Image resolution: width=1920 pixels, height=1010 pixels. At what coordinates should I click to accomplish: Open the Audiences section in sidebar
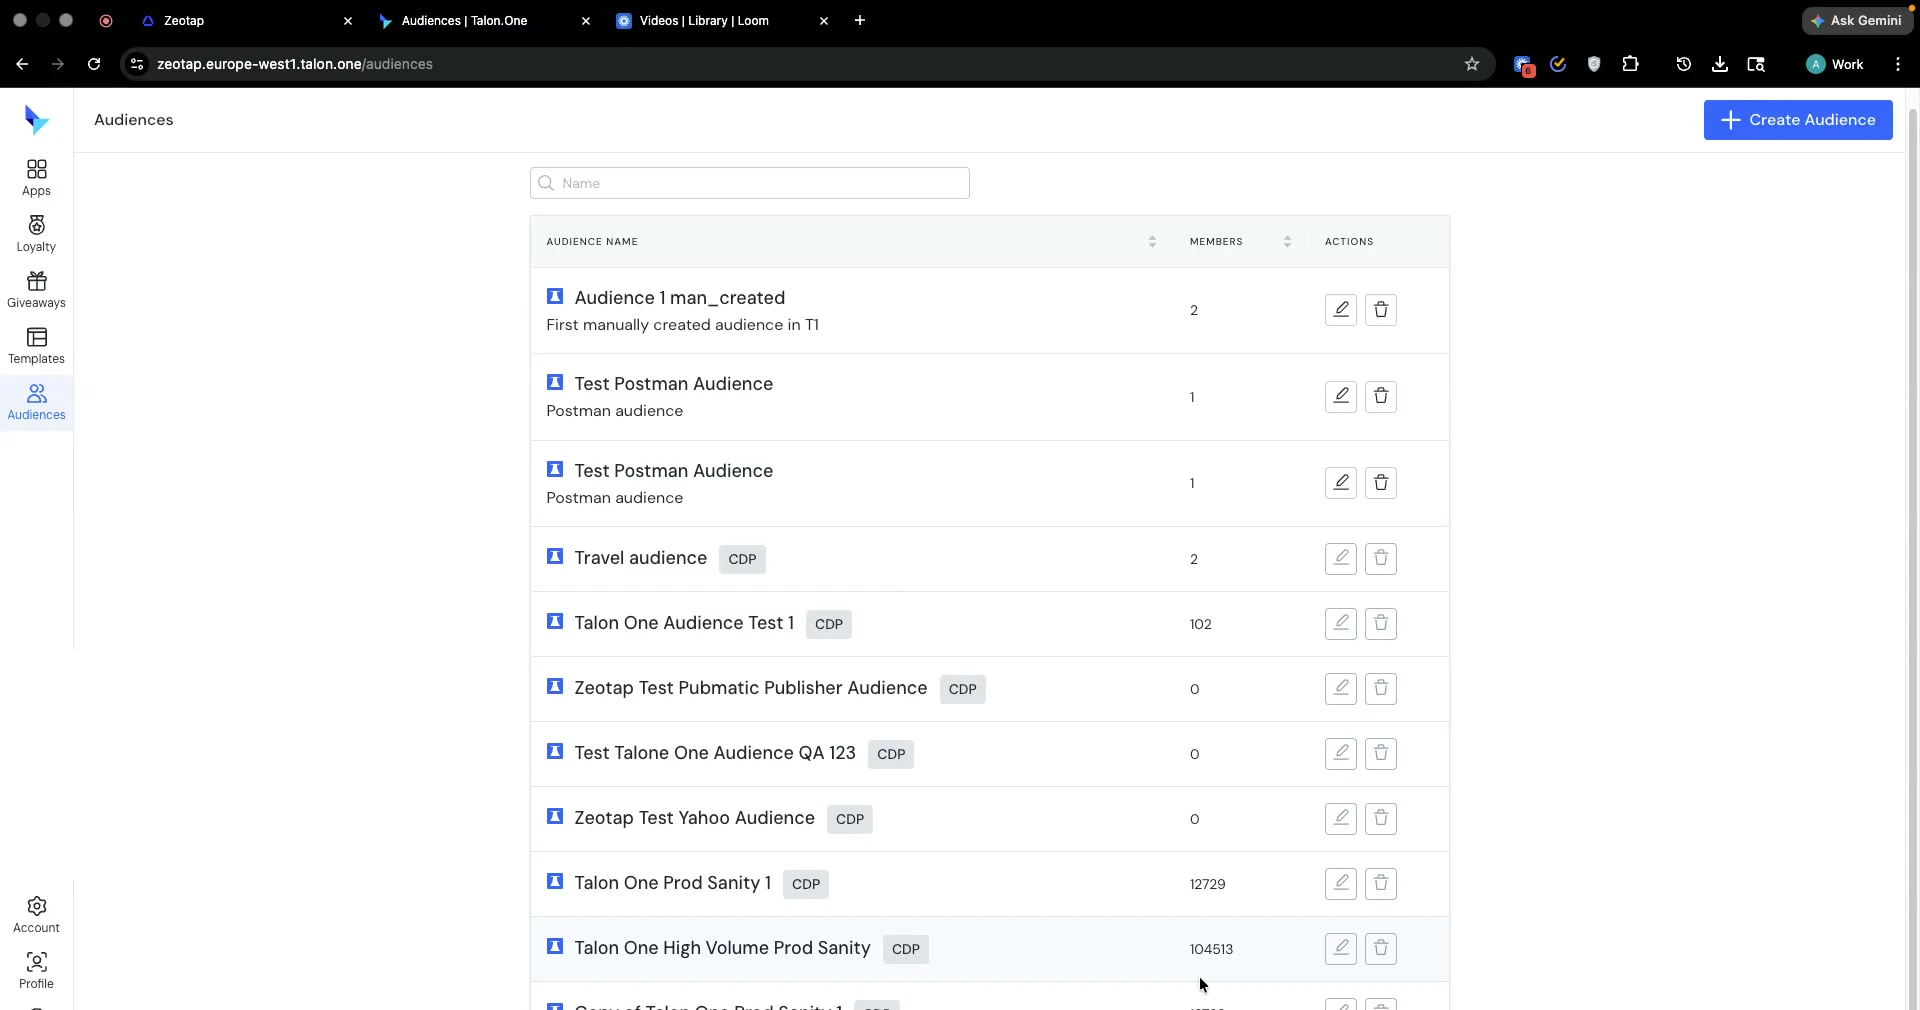click(x=36, y=402)
